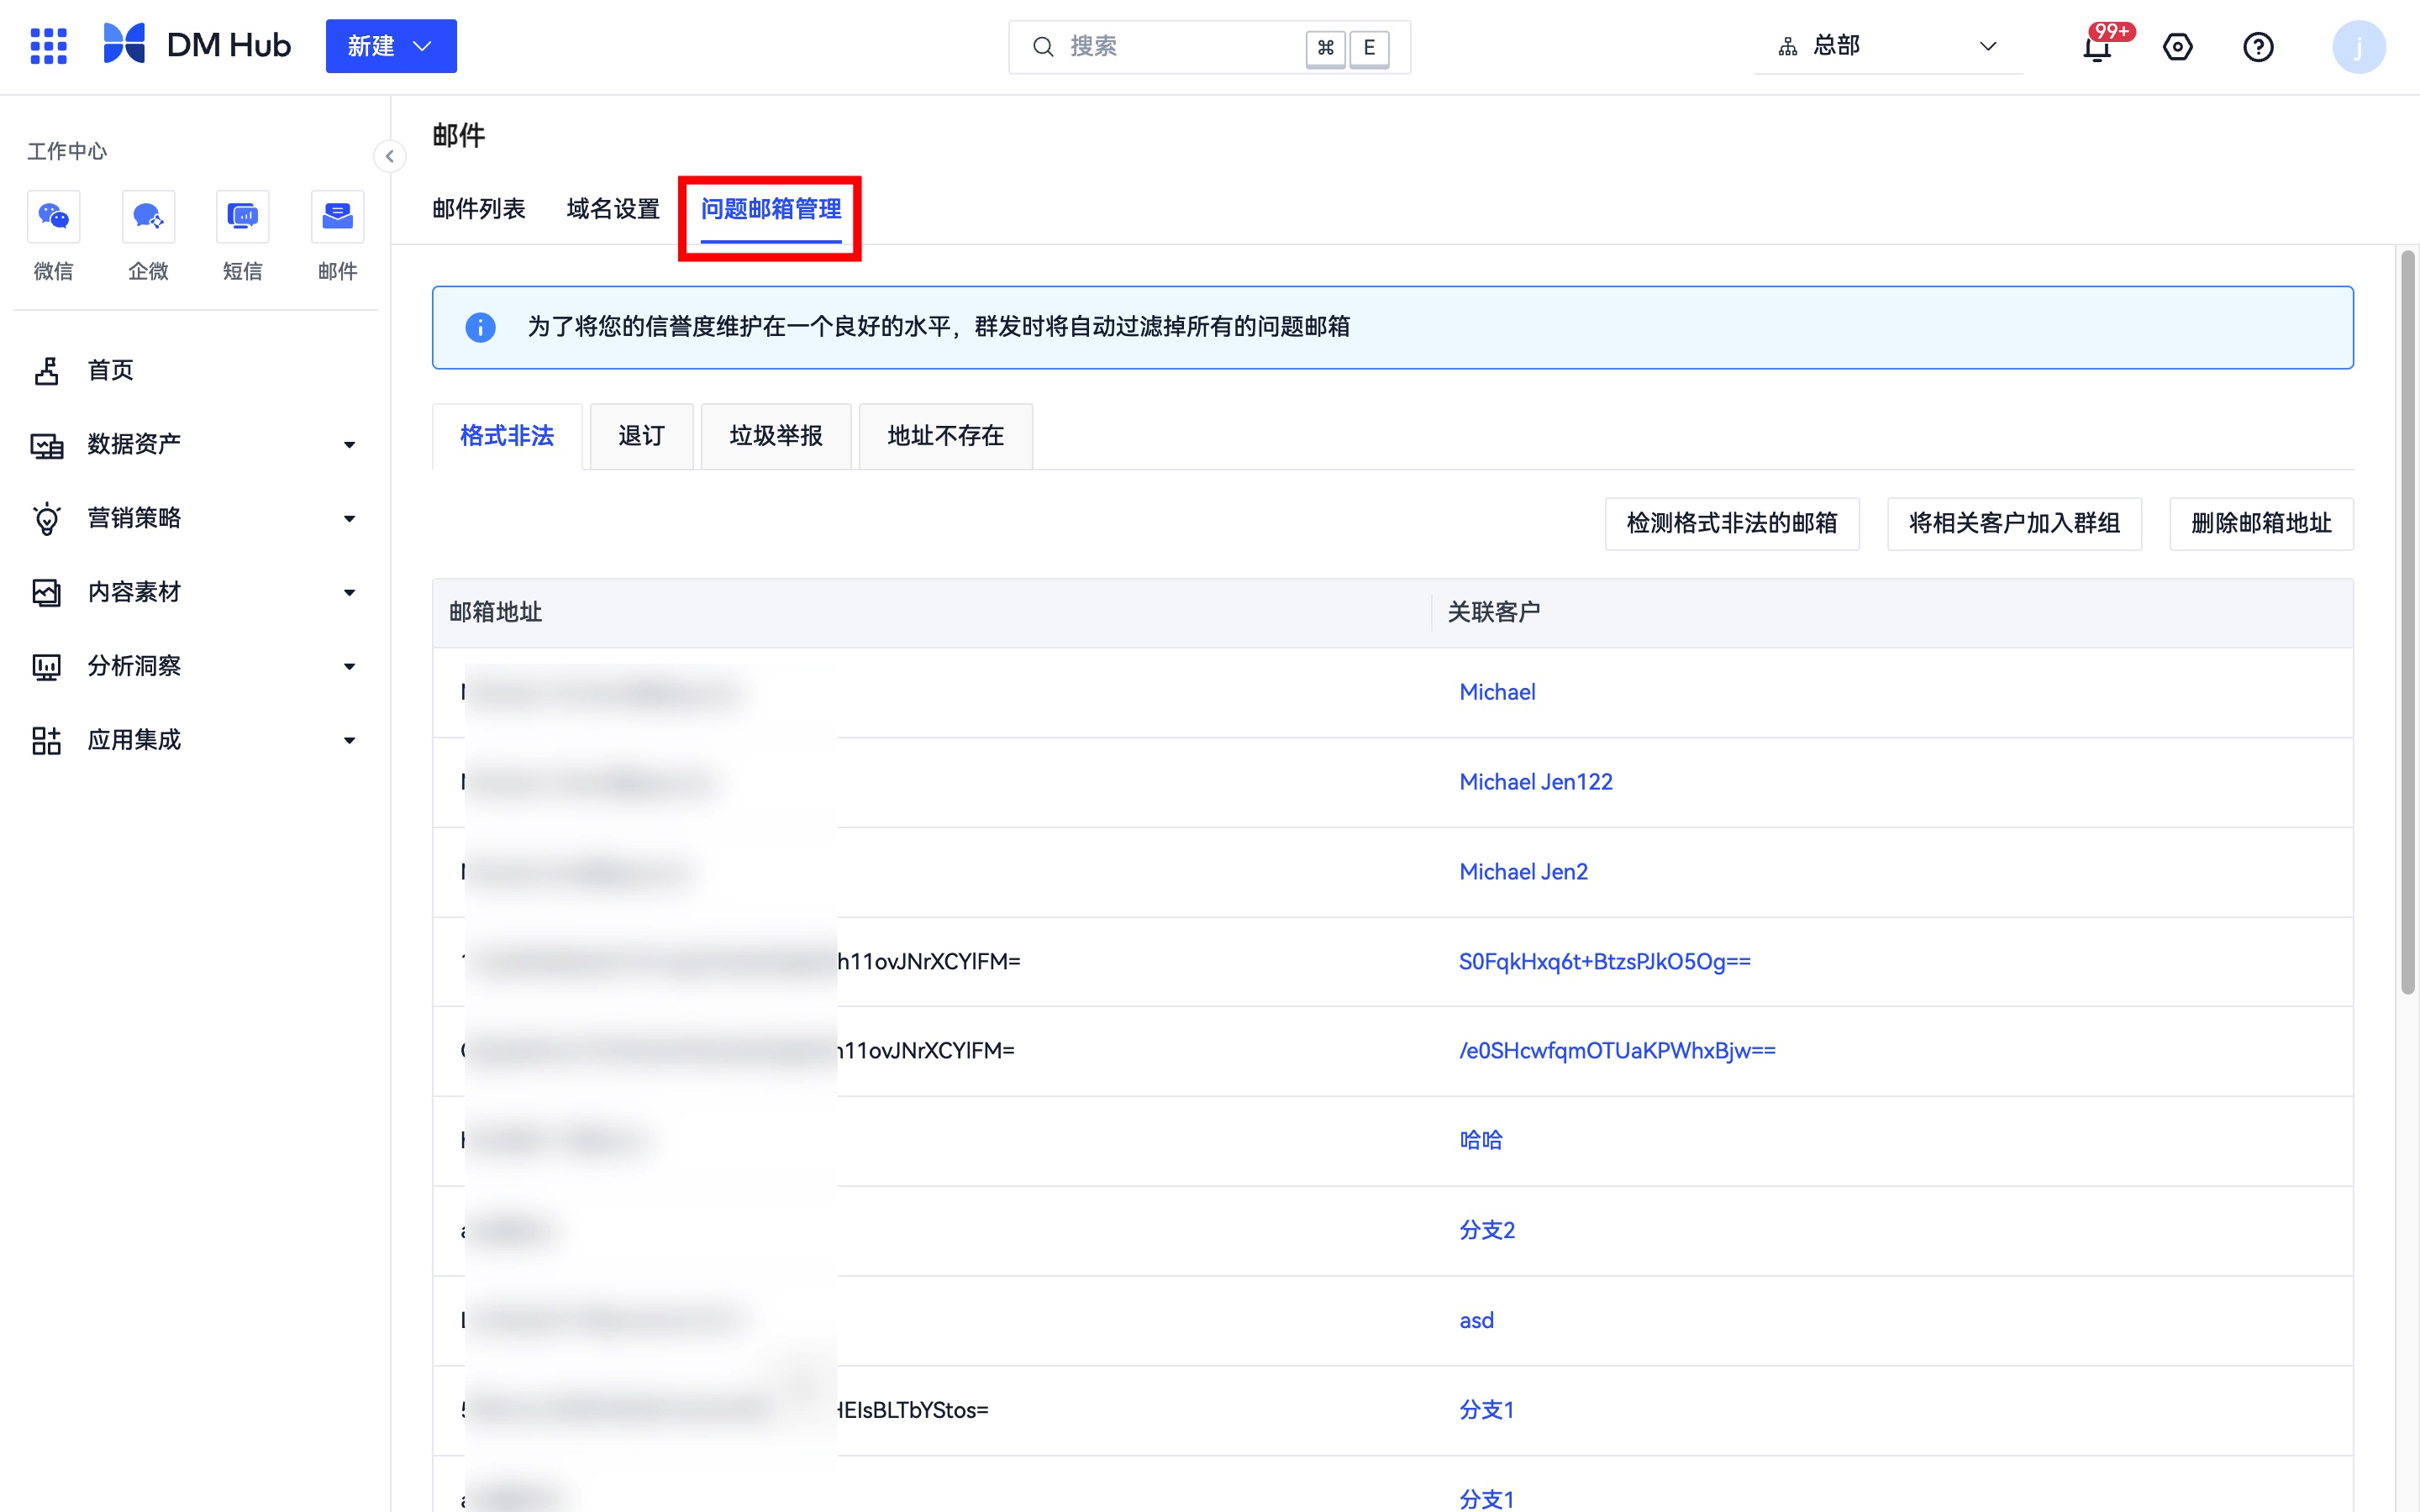Open customer link asd

[1476, 1321]
